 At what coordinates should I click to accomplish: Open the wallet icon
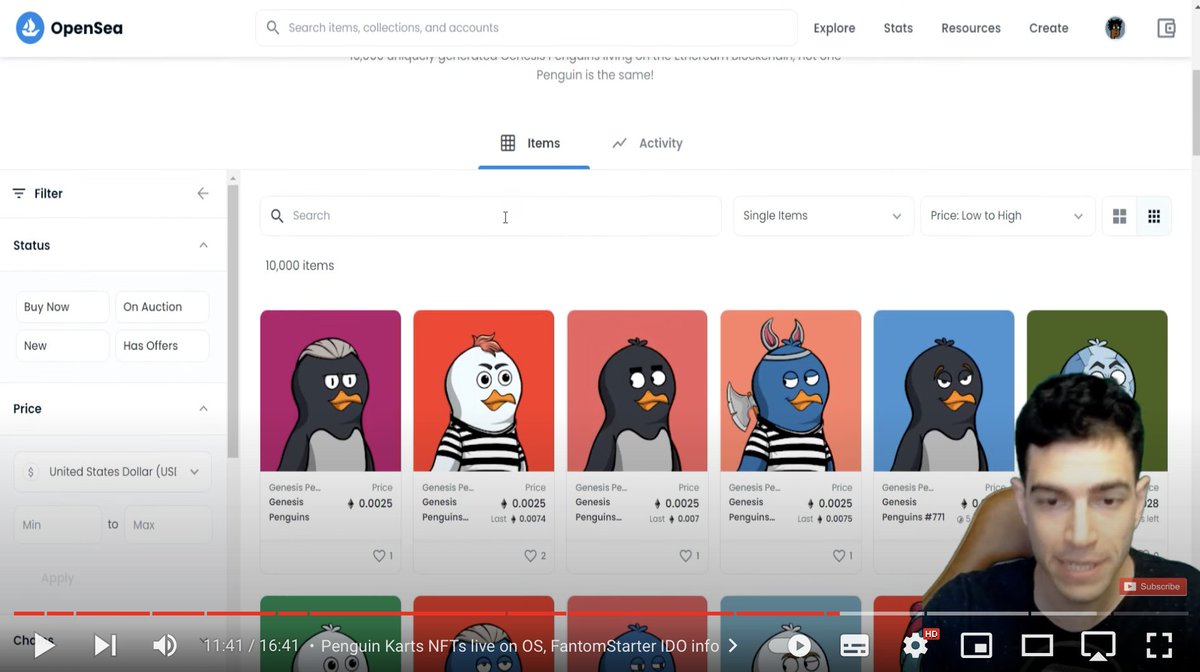(x=1166, y=28)
